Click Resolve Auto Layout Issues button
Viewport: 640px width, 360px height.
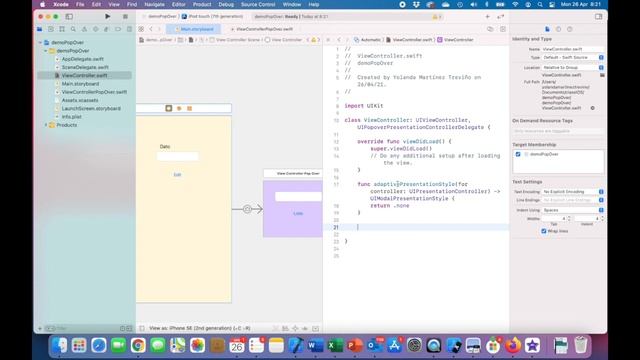304,329
